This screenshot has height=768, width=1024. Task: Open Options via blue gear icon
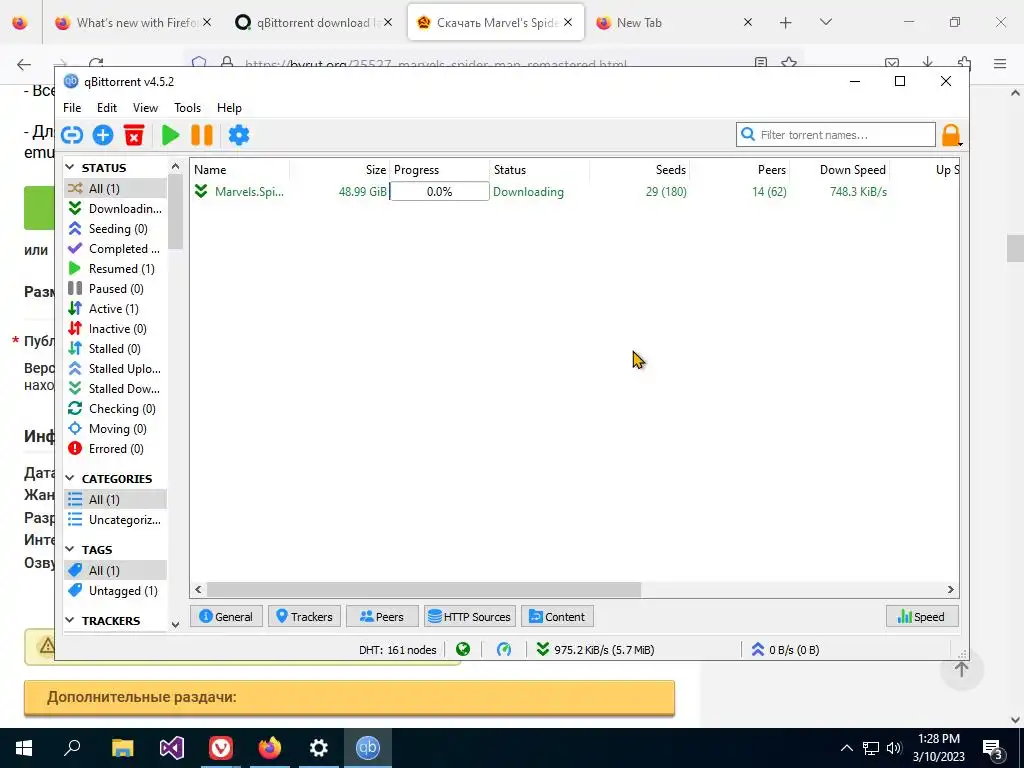tap(238, 135)
